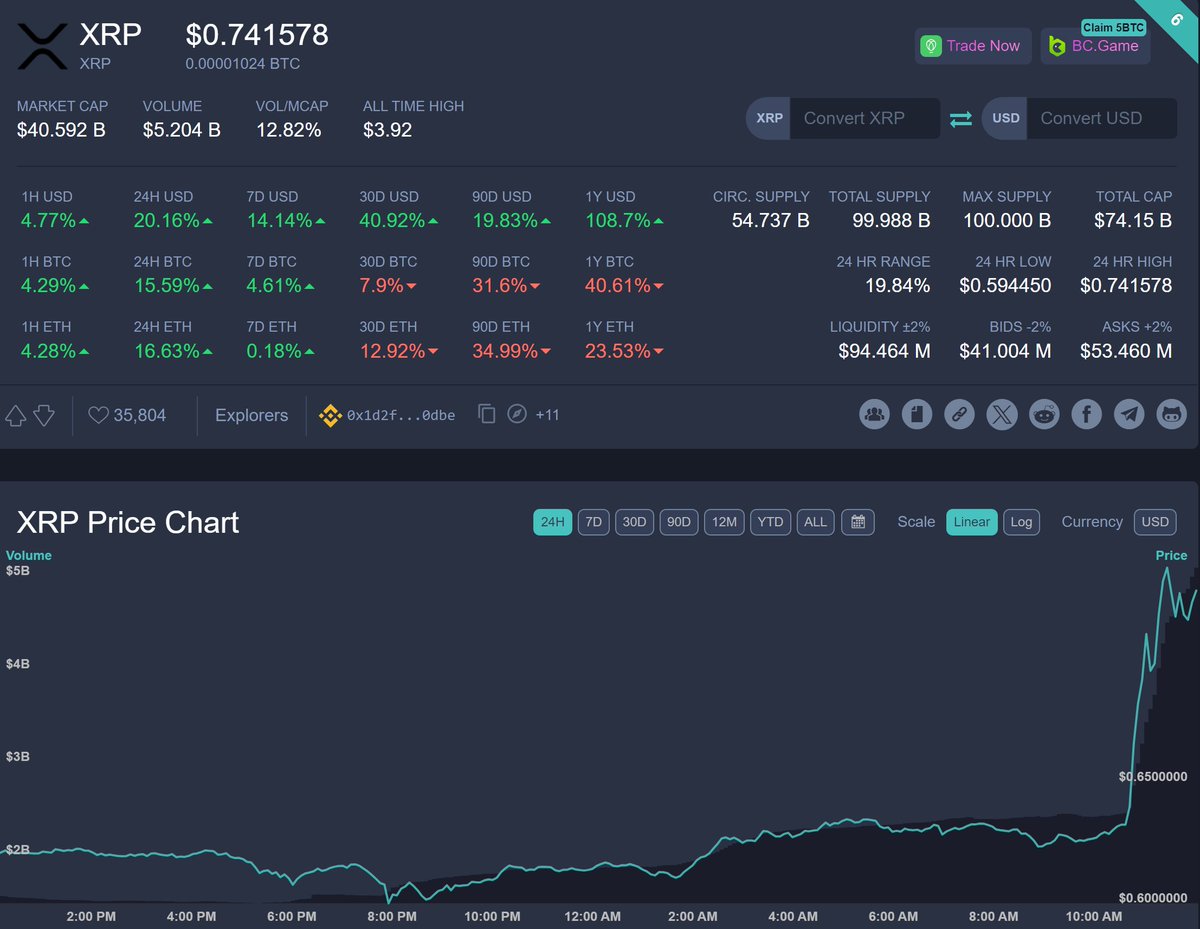This screenshot has height=929, width=1200.
Task: Click the $40.592 B market cap value
Action: (x=61, y=130)
